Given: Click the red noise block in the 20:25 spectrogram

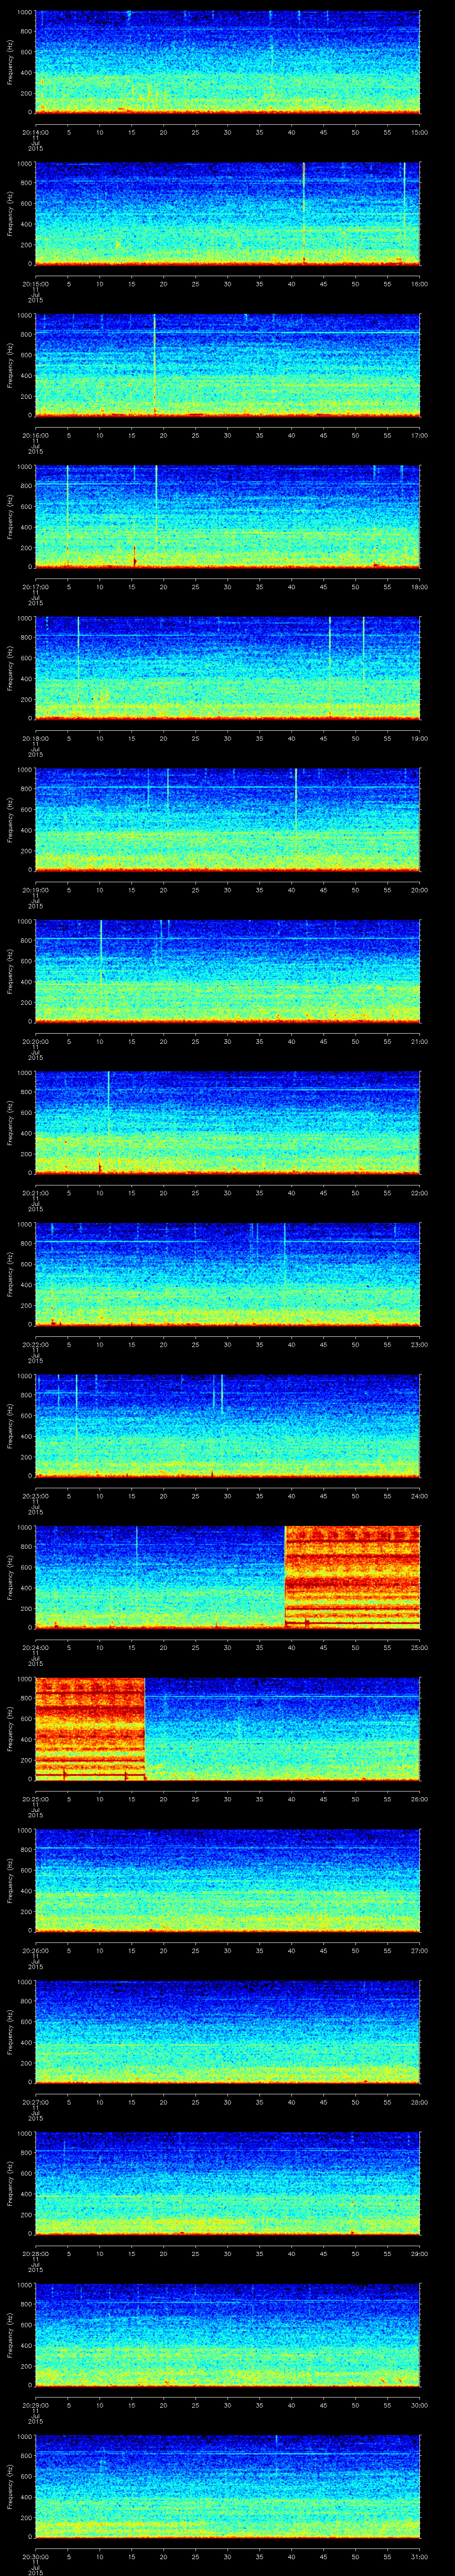Looking at the screenshot, I should (x=90, y=1727).
